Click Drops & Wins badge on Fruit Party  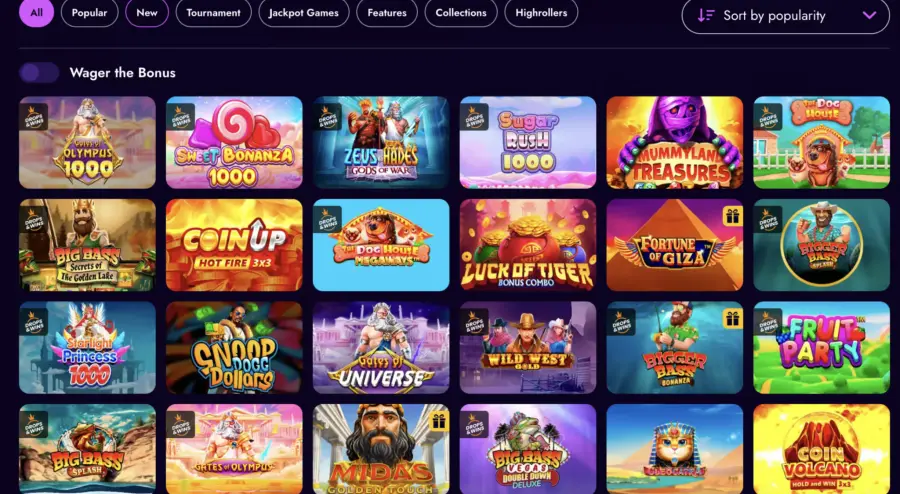point(768,322)
